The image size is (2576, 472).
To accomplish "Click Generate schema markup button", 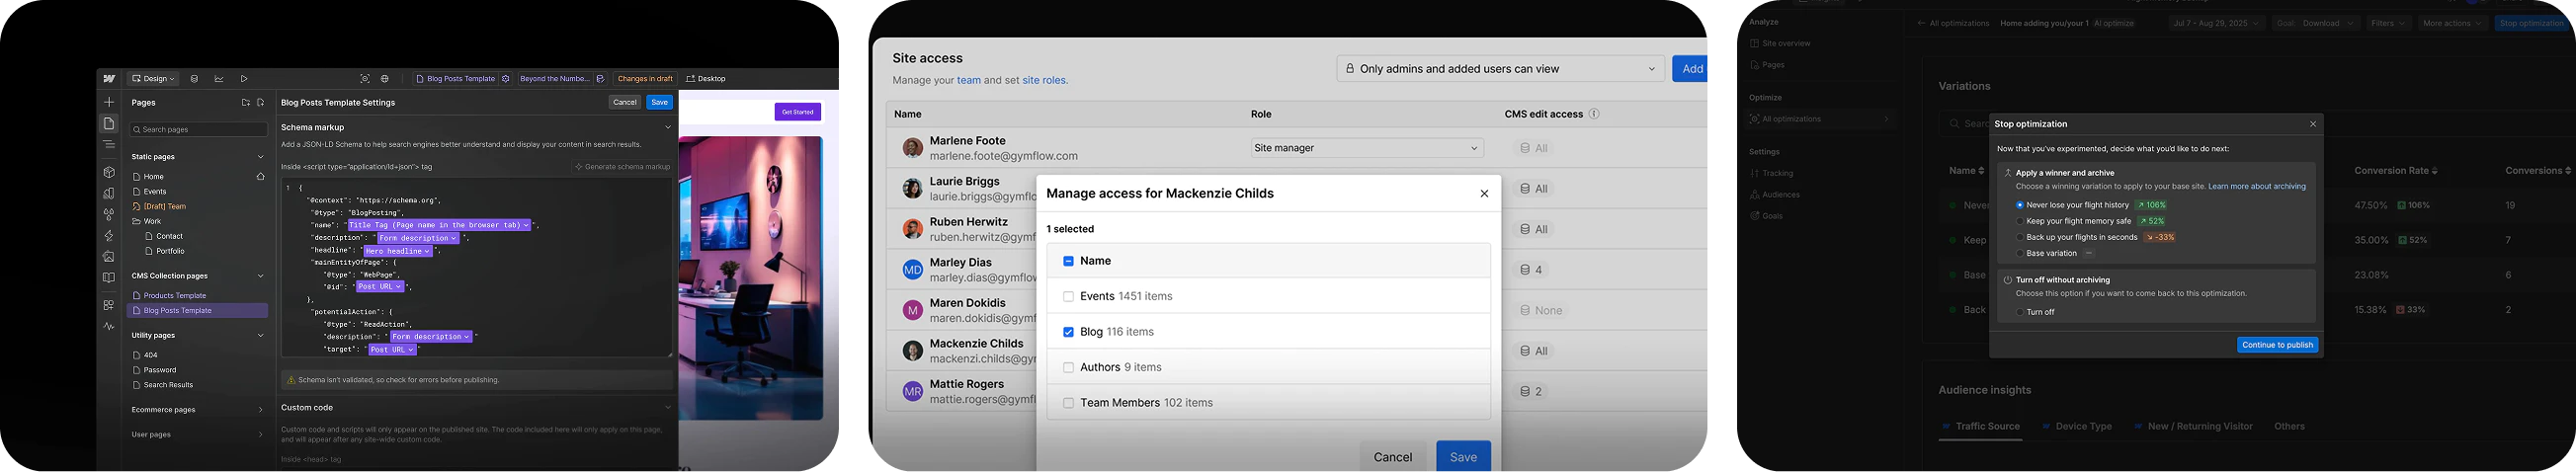I will click(x=623, y=167).
